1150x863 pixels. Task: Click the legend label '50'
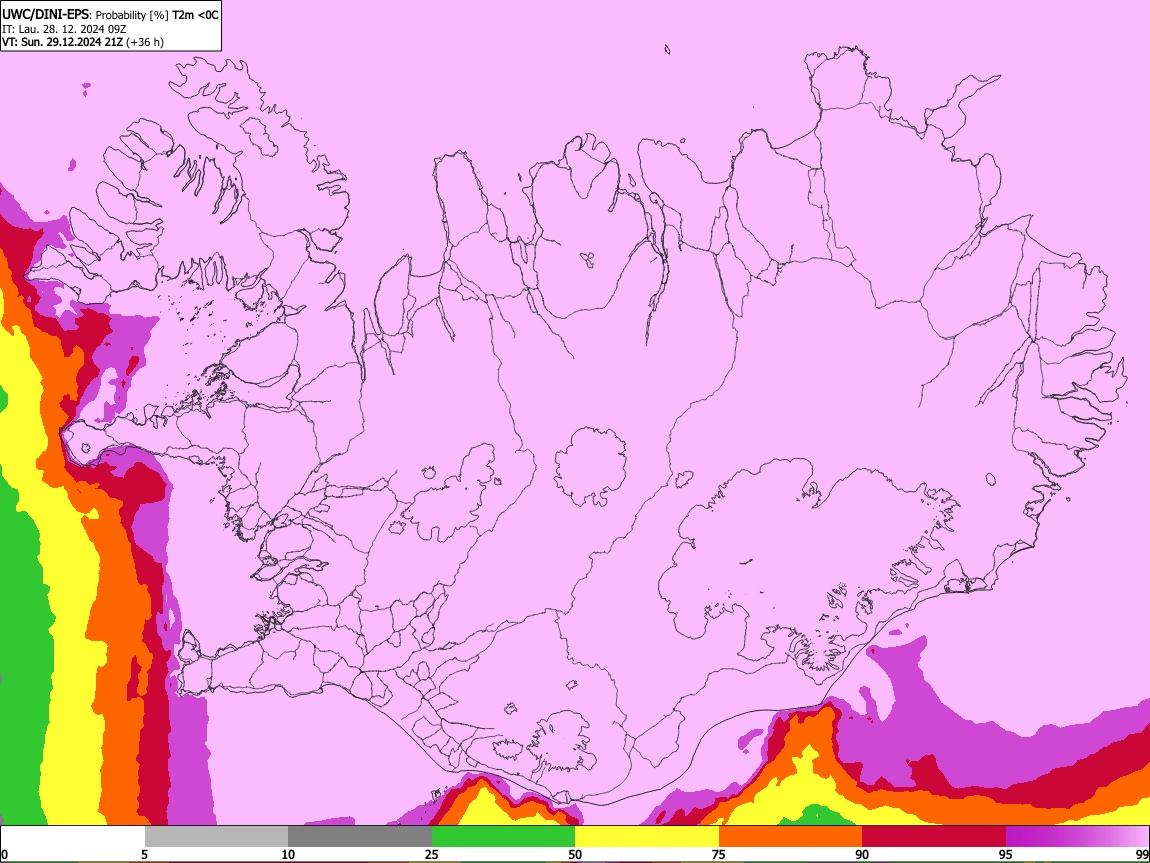(575, 855)
